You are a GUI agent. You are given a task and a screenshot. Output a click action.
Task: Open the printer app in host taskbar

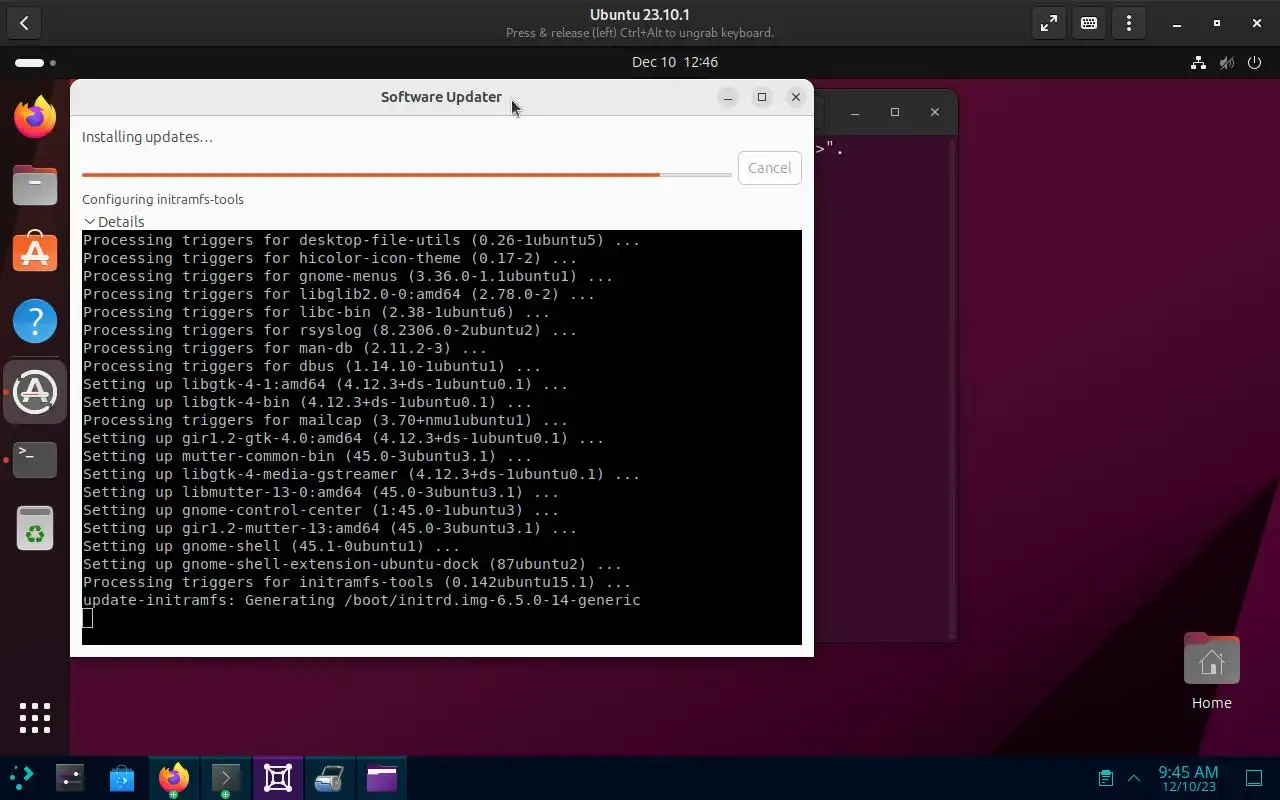click(x=329, y=778)
